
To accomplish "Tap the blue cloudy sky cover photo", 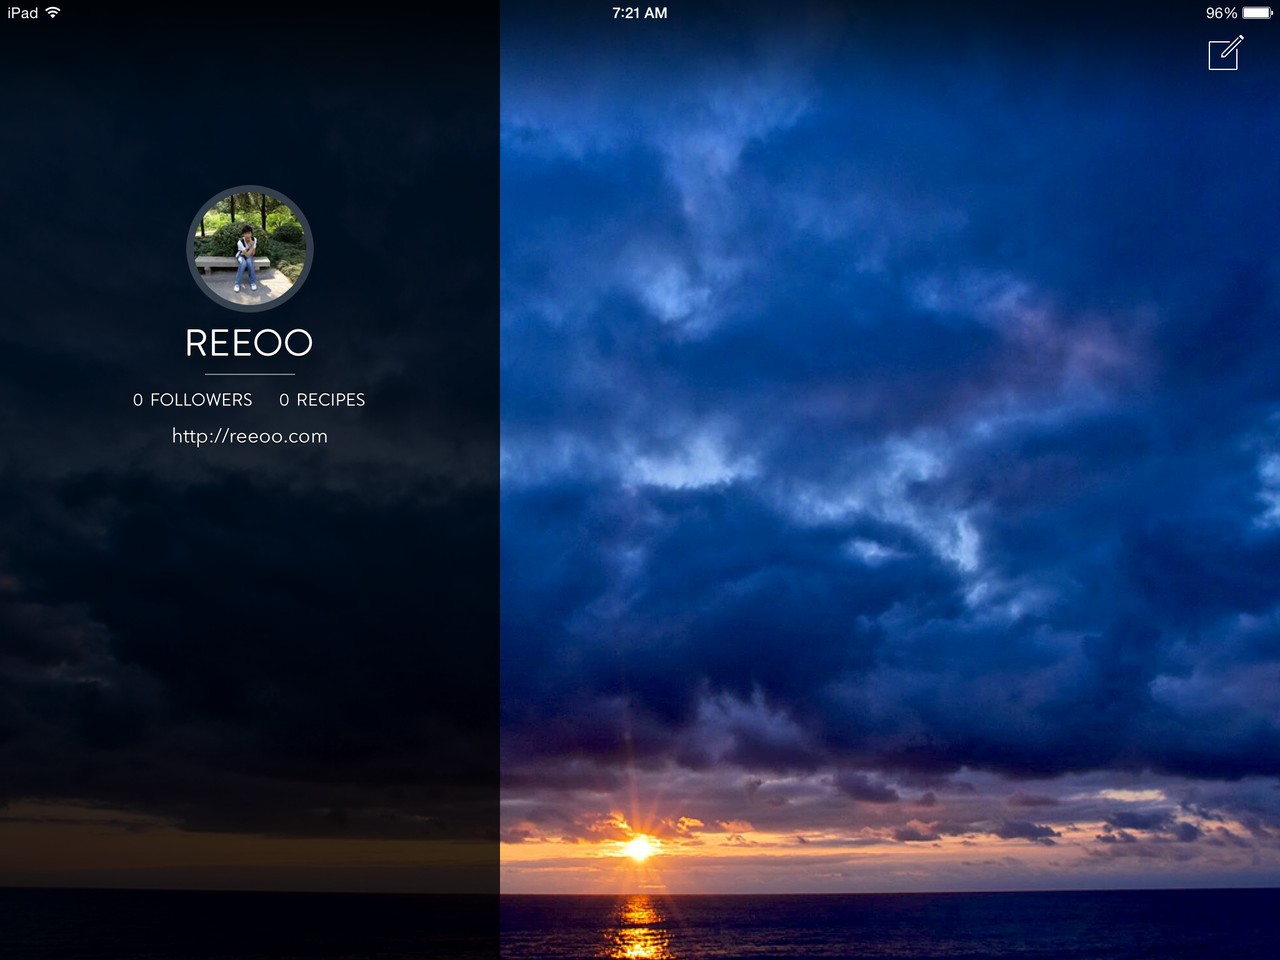I will (x=890, y=400).
